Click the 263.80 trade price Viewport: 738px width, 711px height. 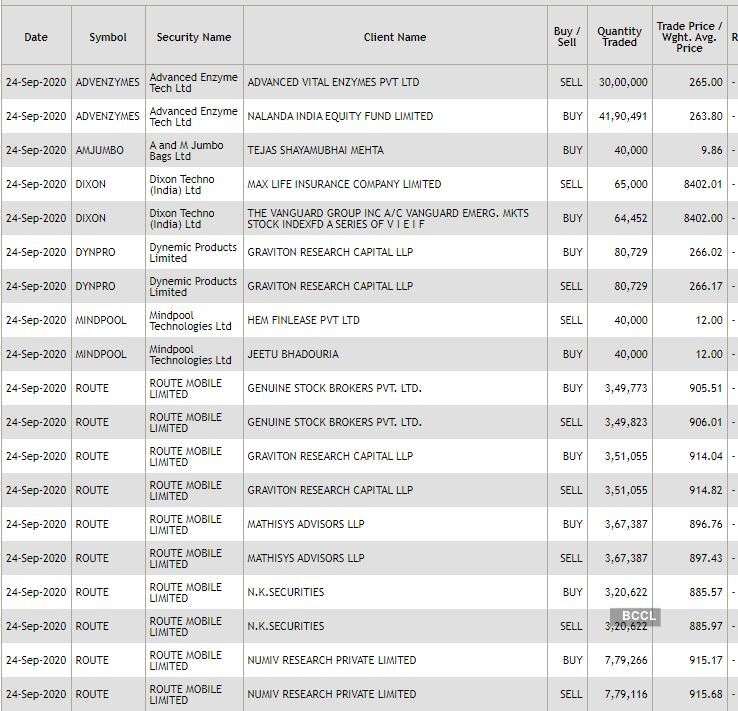click(x=706, y=116)
